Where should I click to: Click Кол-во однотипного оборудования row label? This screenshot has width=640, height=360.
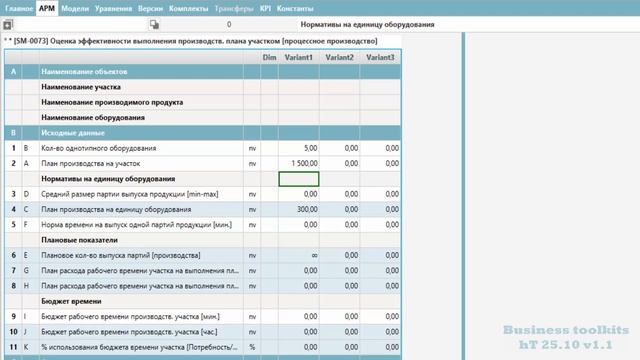[x=99, y=148]
